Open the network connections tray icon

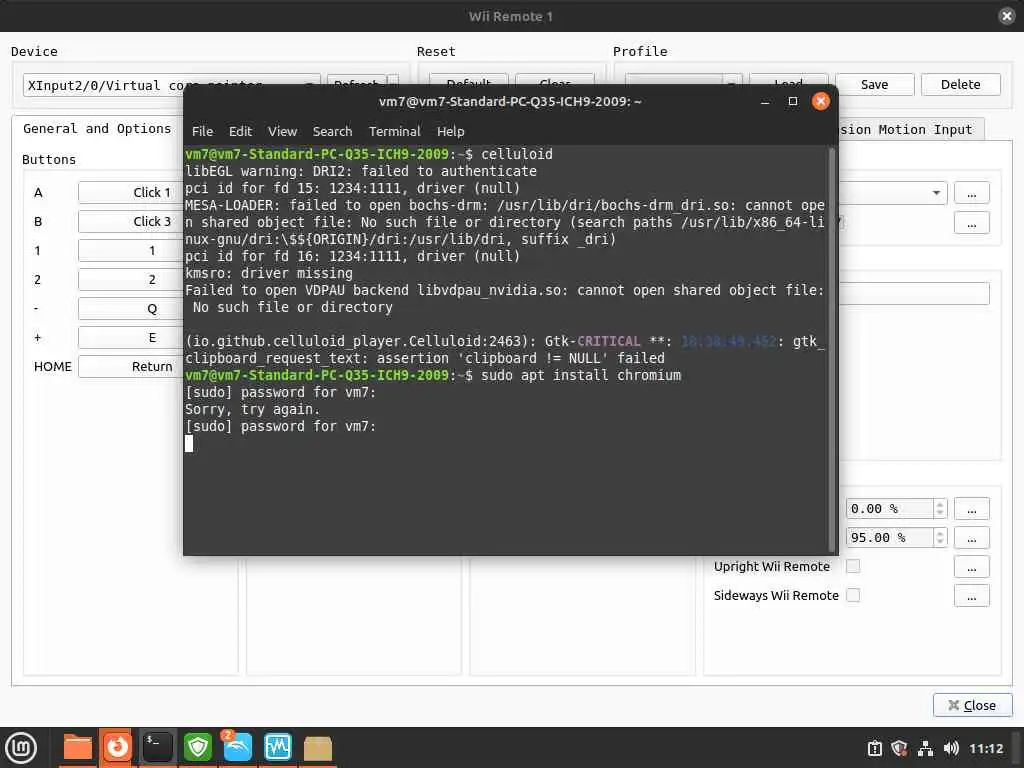(x=925, y=748)
